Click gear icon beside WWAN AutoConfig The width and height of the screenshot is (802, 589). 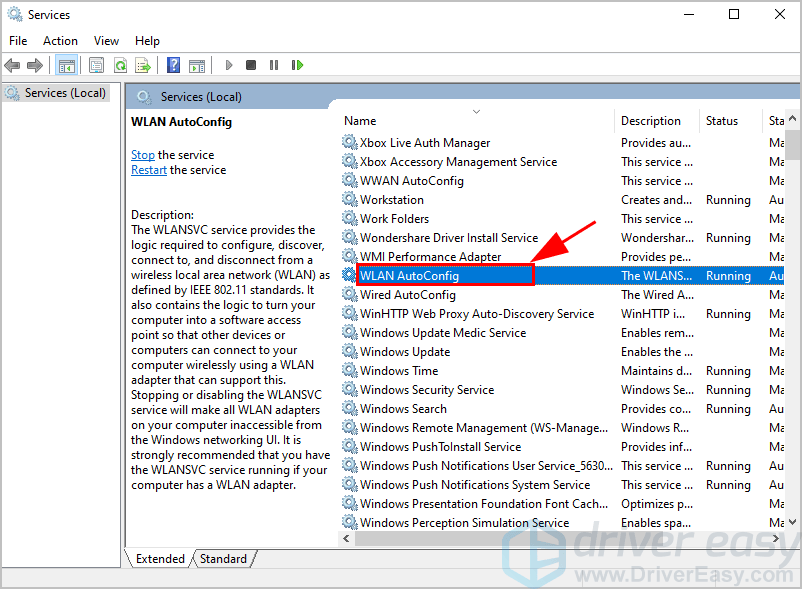350,180
